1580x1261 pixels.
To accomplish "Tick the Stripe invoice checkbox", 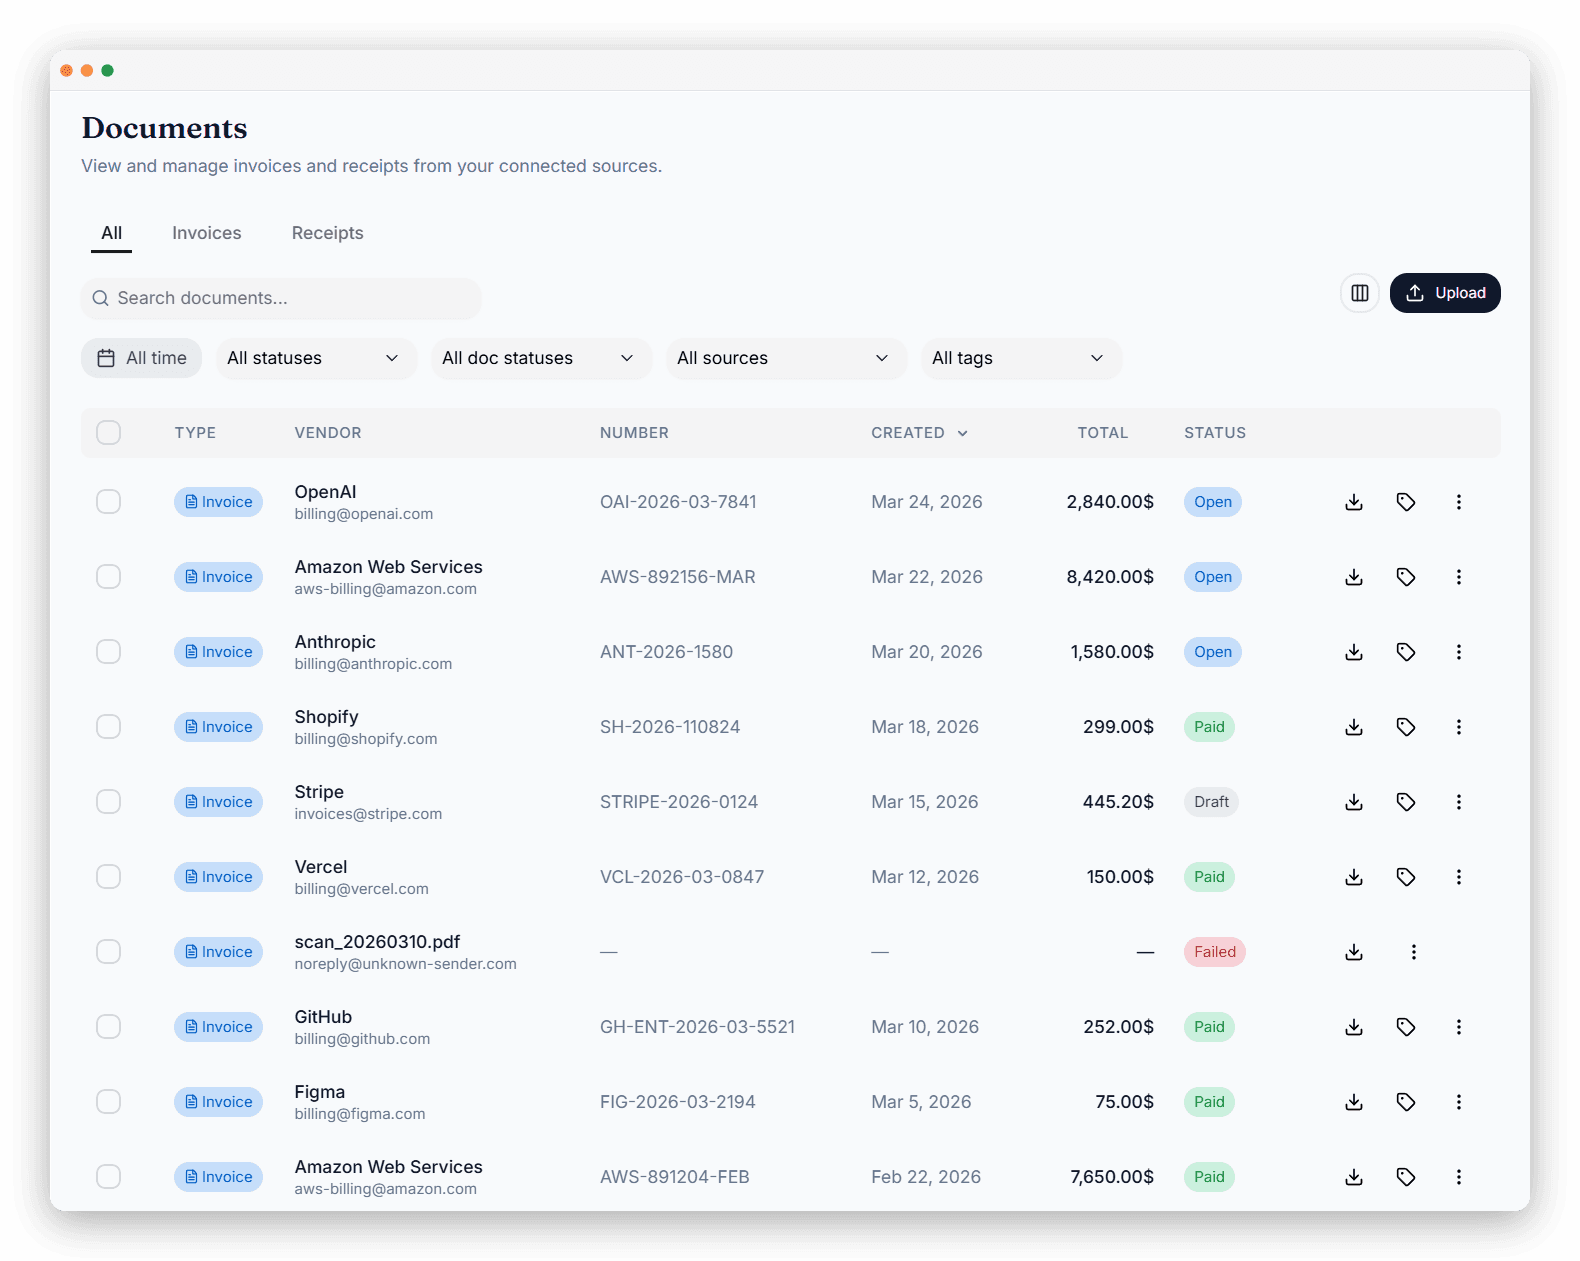I will point(108,802).
